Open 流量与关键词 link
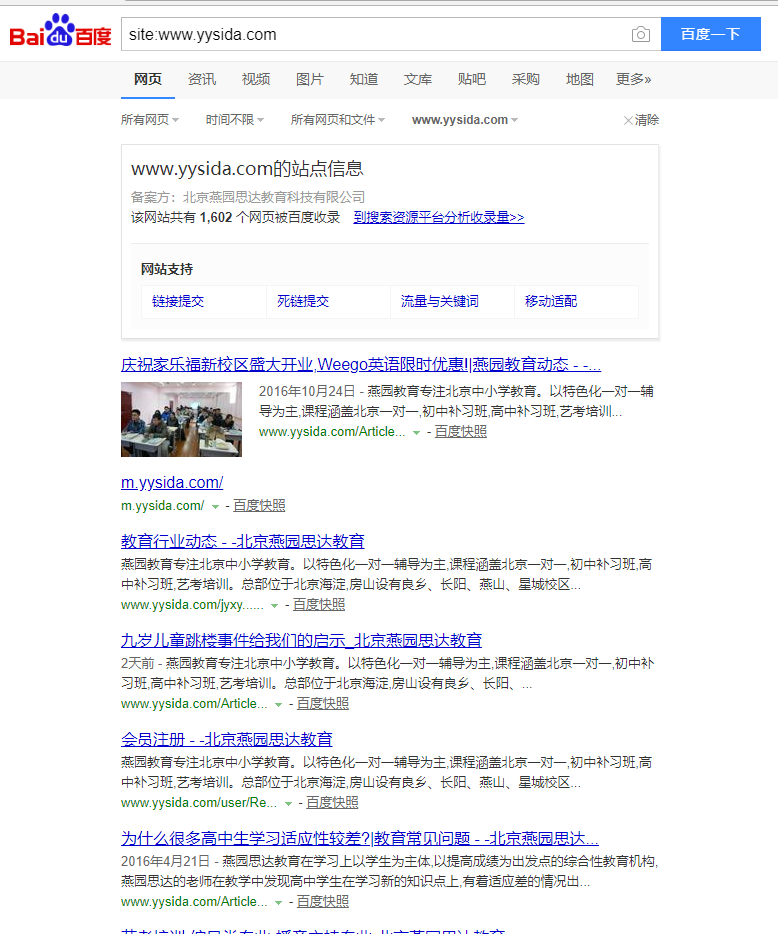The image size is (778, 934). (440, 301)
